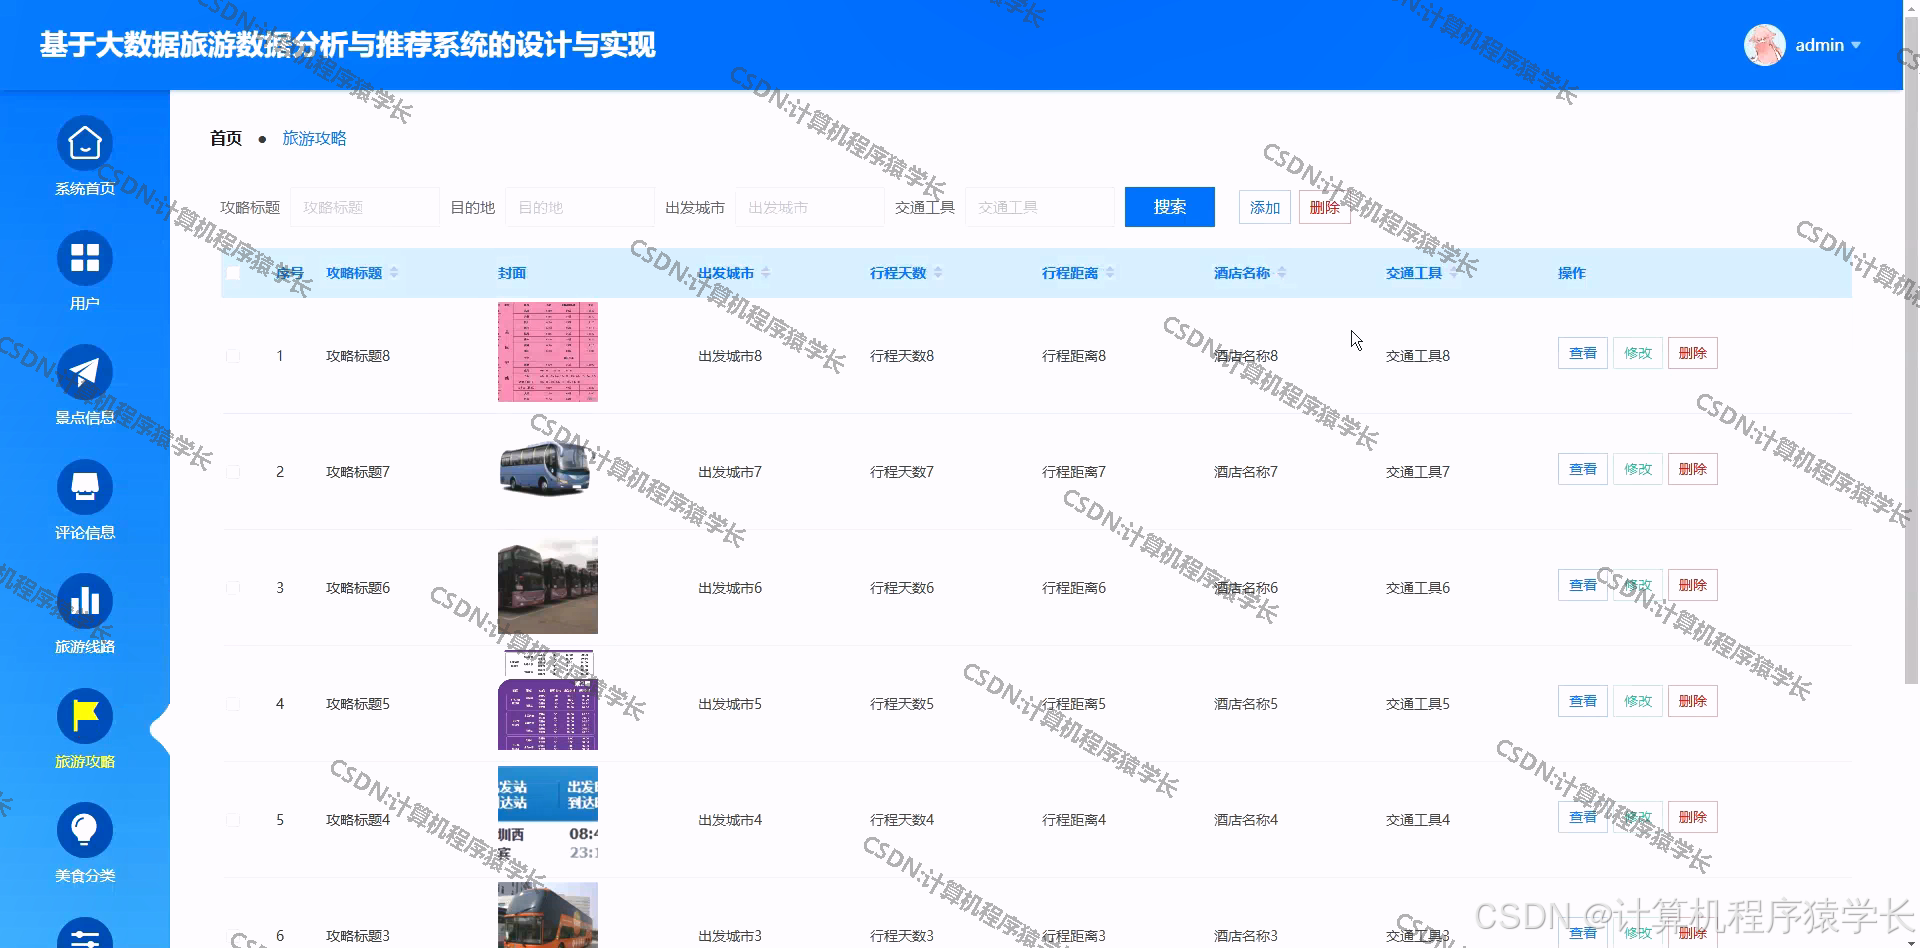Image resolution: width=1920 pixels, height=948 pixels.
Task: Check the row for 攻略标题7
Action: coord(233,472)
